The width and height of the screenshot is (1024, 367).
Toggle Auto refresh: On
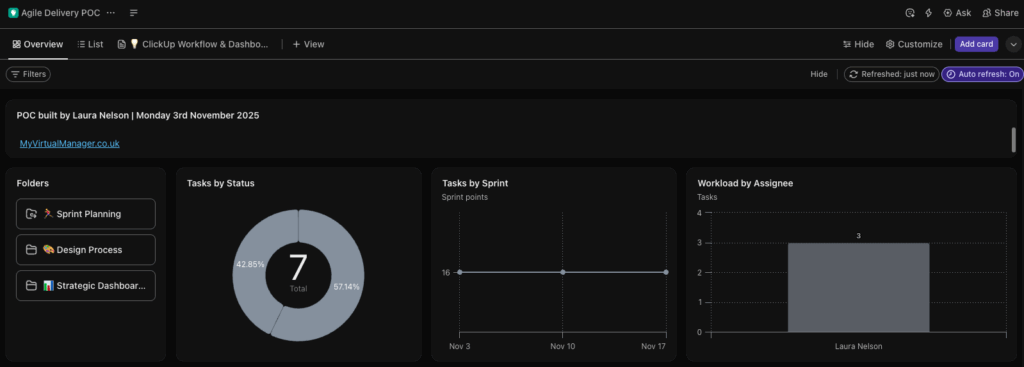[982, 74]
